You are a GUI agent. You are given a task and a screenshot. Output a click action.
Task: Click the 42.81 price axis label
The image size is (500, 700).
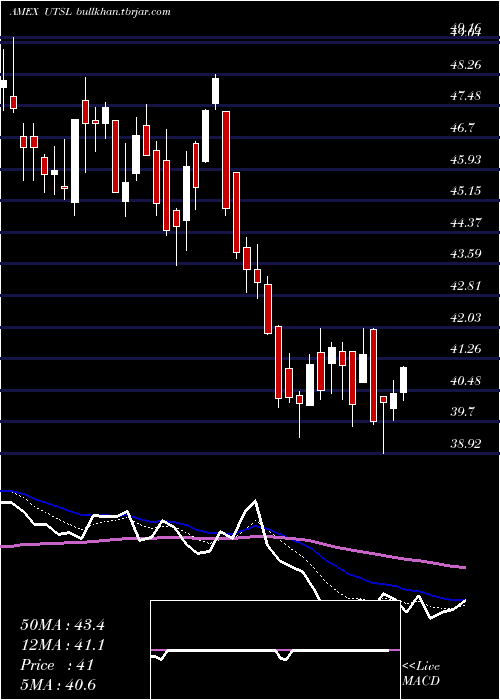click(x=466, y=285)
